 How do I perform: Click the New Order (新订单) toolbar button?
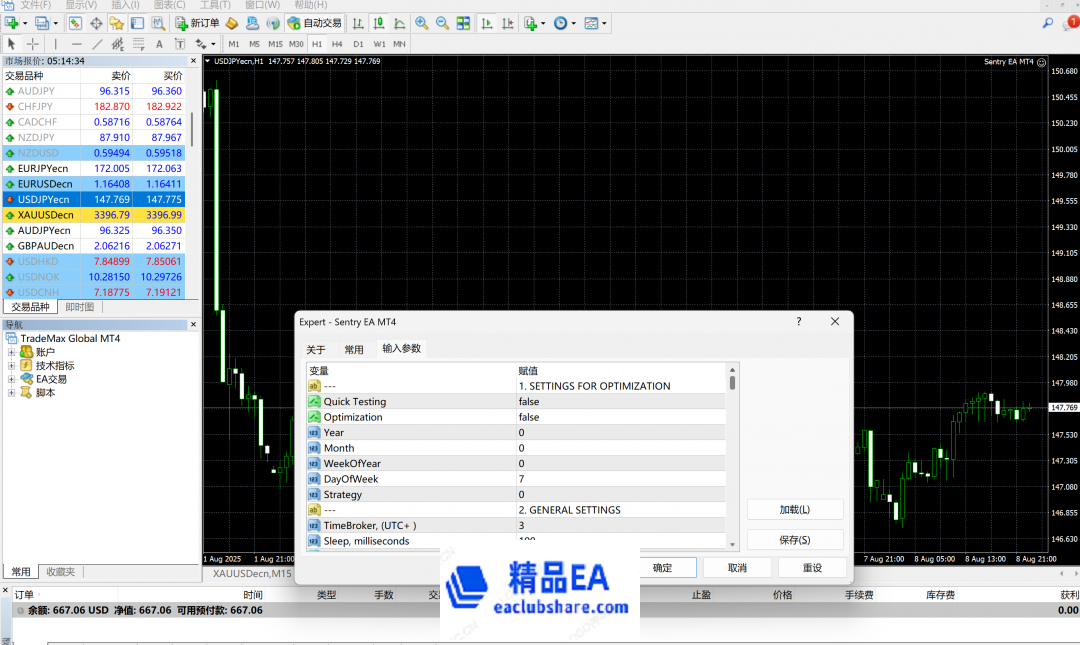coord(197,23)
